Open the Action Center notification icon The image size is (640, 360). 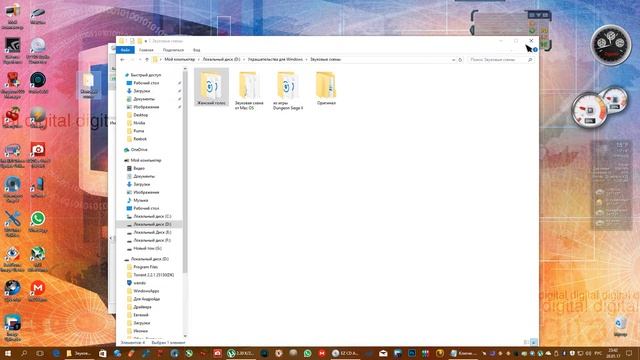(630, 353)
